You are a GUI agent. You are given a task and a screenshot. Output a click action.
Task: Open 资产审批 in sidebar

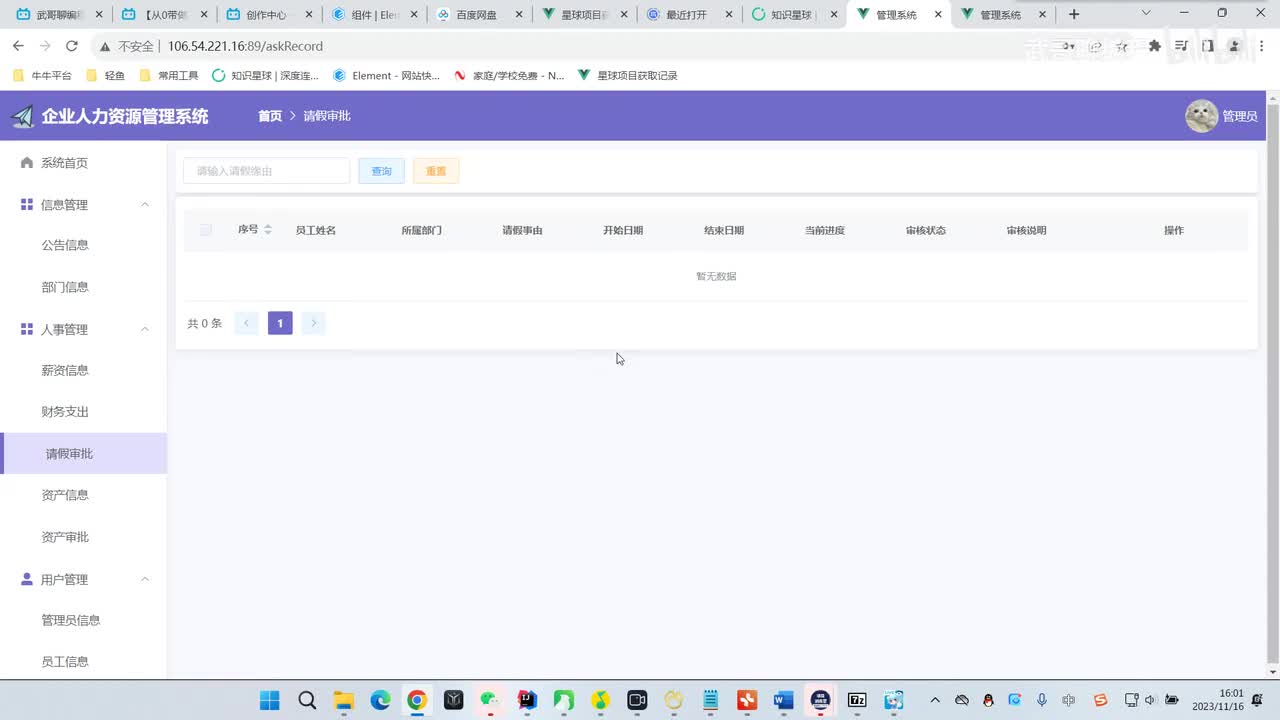(x=83, y=537)
